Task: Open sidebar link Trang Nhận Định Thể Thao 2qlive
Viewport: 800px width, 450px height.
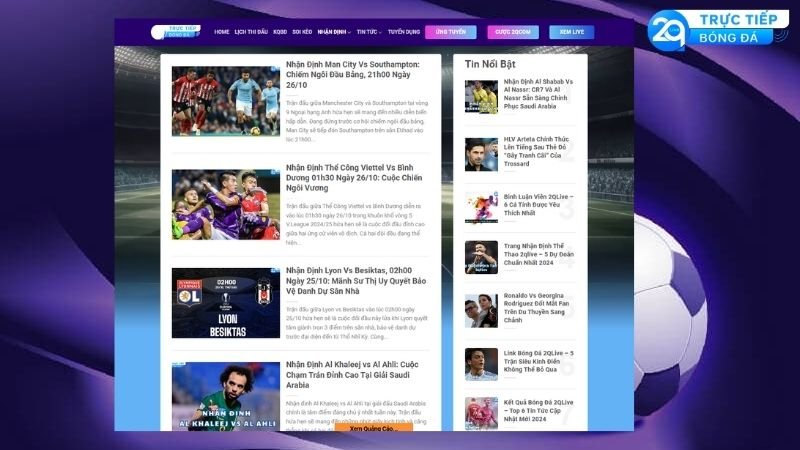Action: pos(539,254)
